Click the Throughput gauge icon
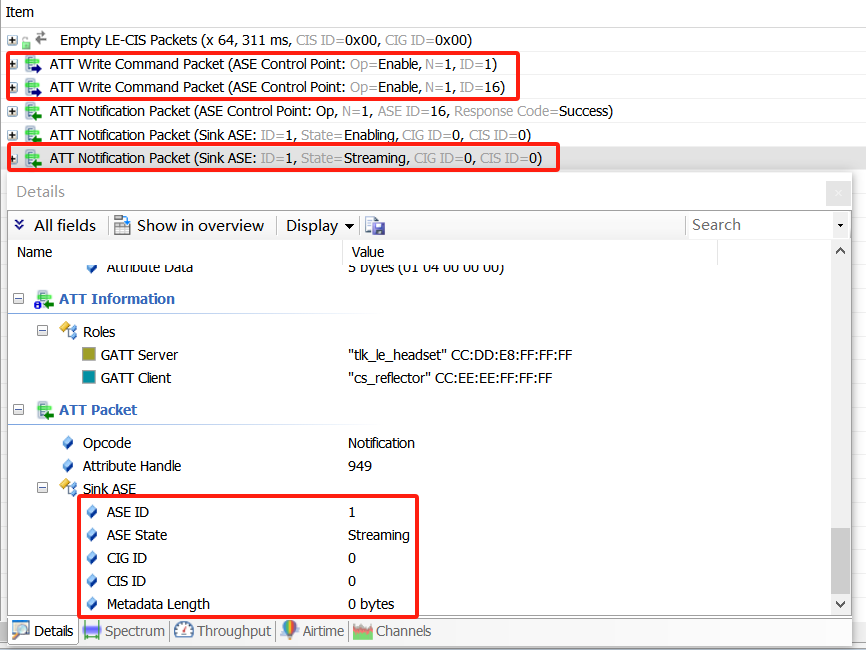The height and width of the screenshot is (650, 866). coord(183,630)
